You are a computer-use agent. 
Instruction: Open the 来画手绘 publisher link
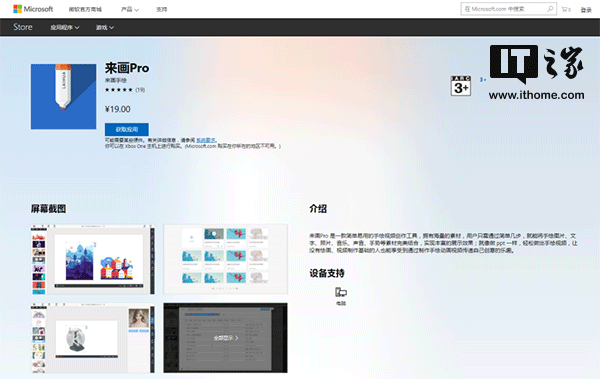click(116, 80)
